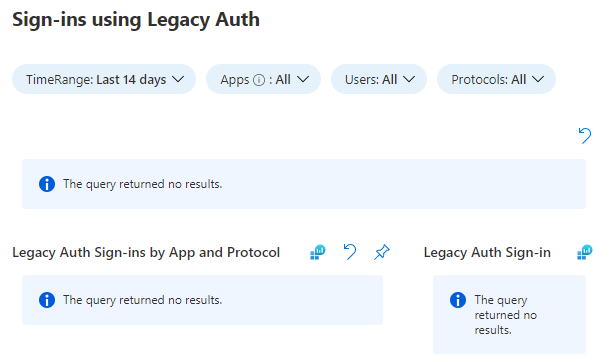Click info icon in App and Protocol no-results message
The width and height of the screenshot is (610, 362).
point(47,300)
